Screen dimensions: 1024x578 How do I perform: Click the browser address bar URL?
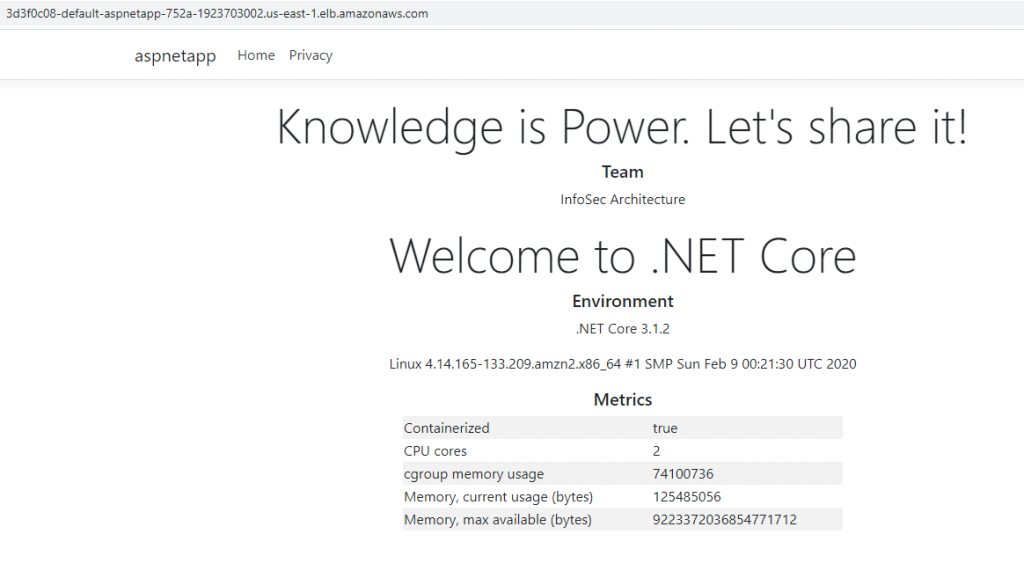tap(217, 14)
